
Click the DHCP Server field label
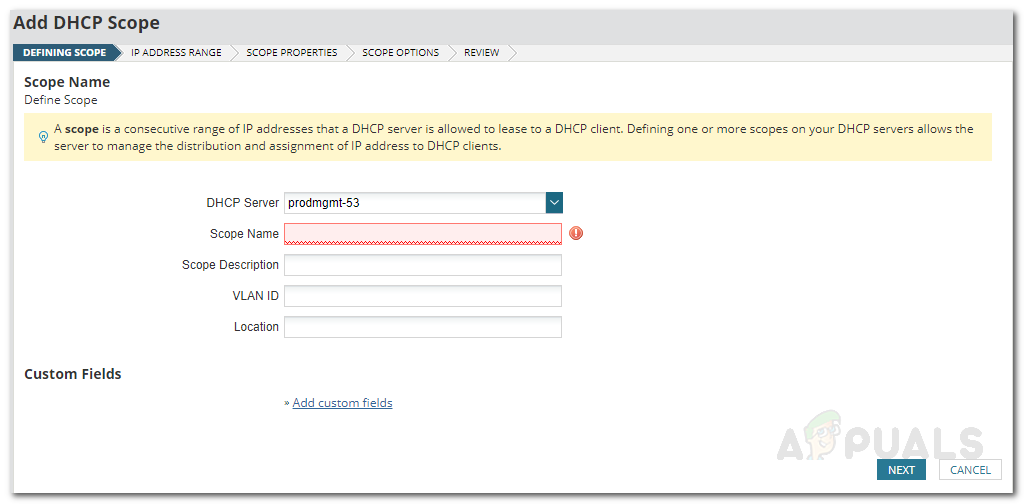pos(242,203)
